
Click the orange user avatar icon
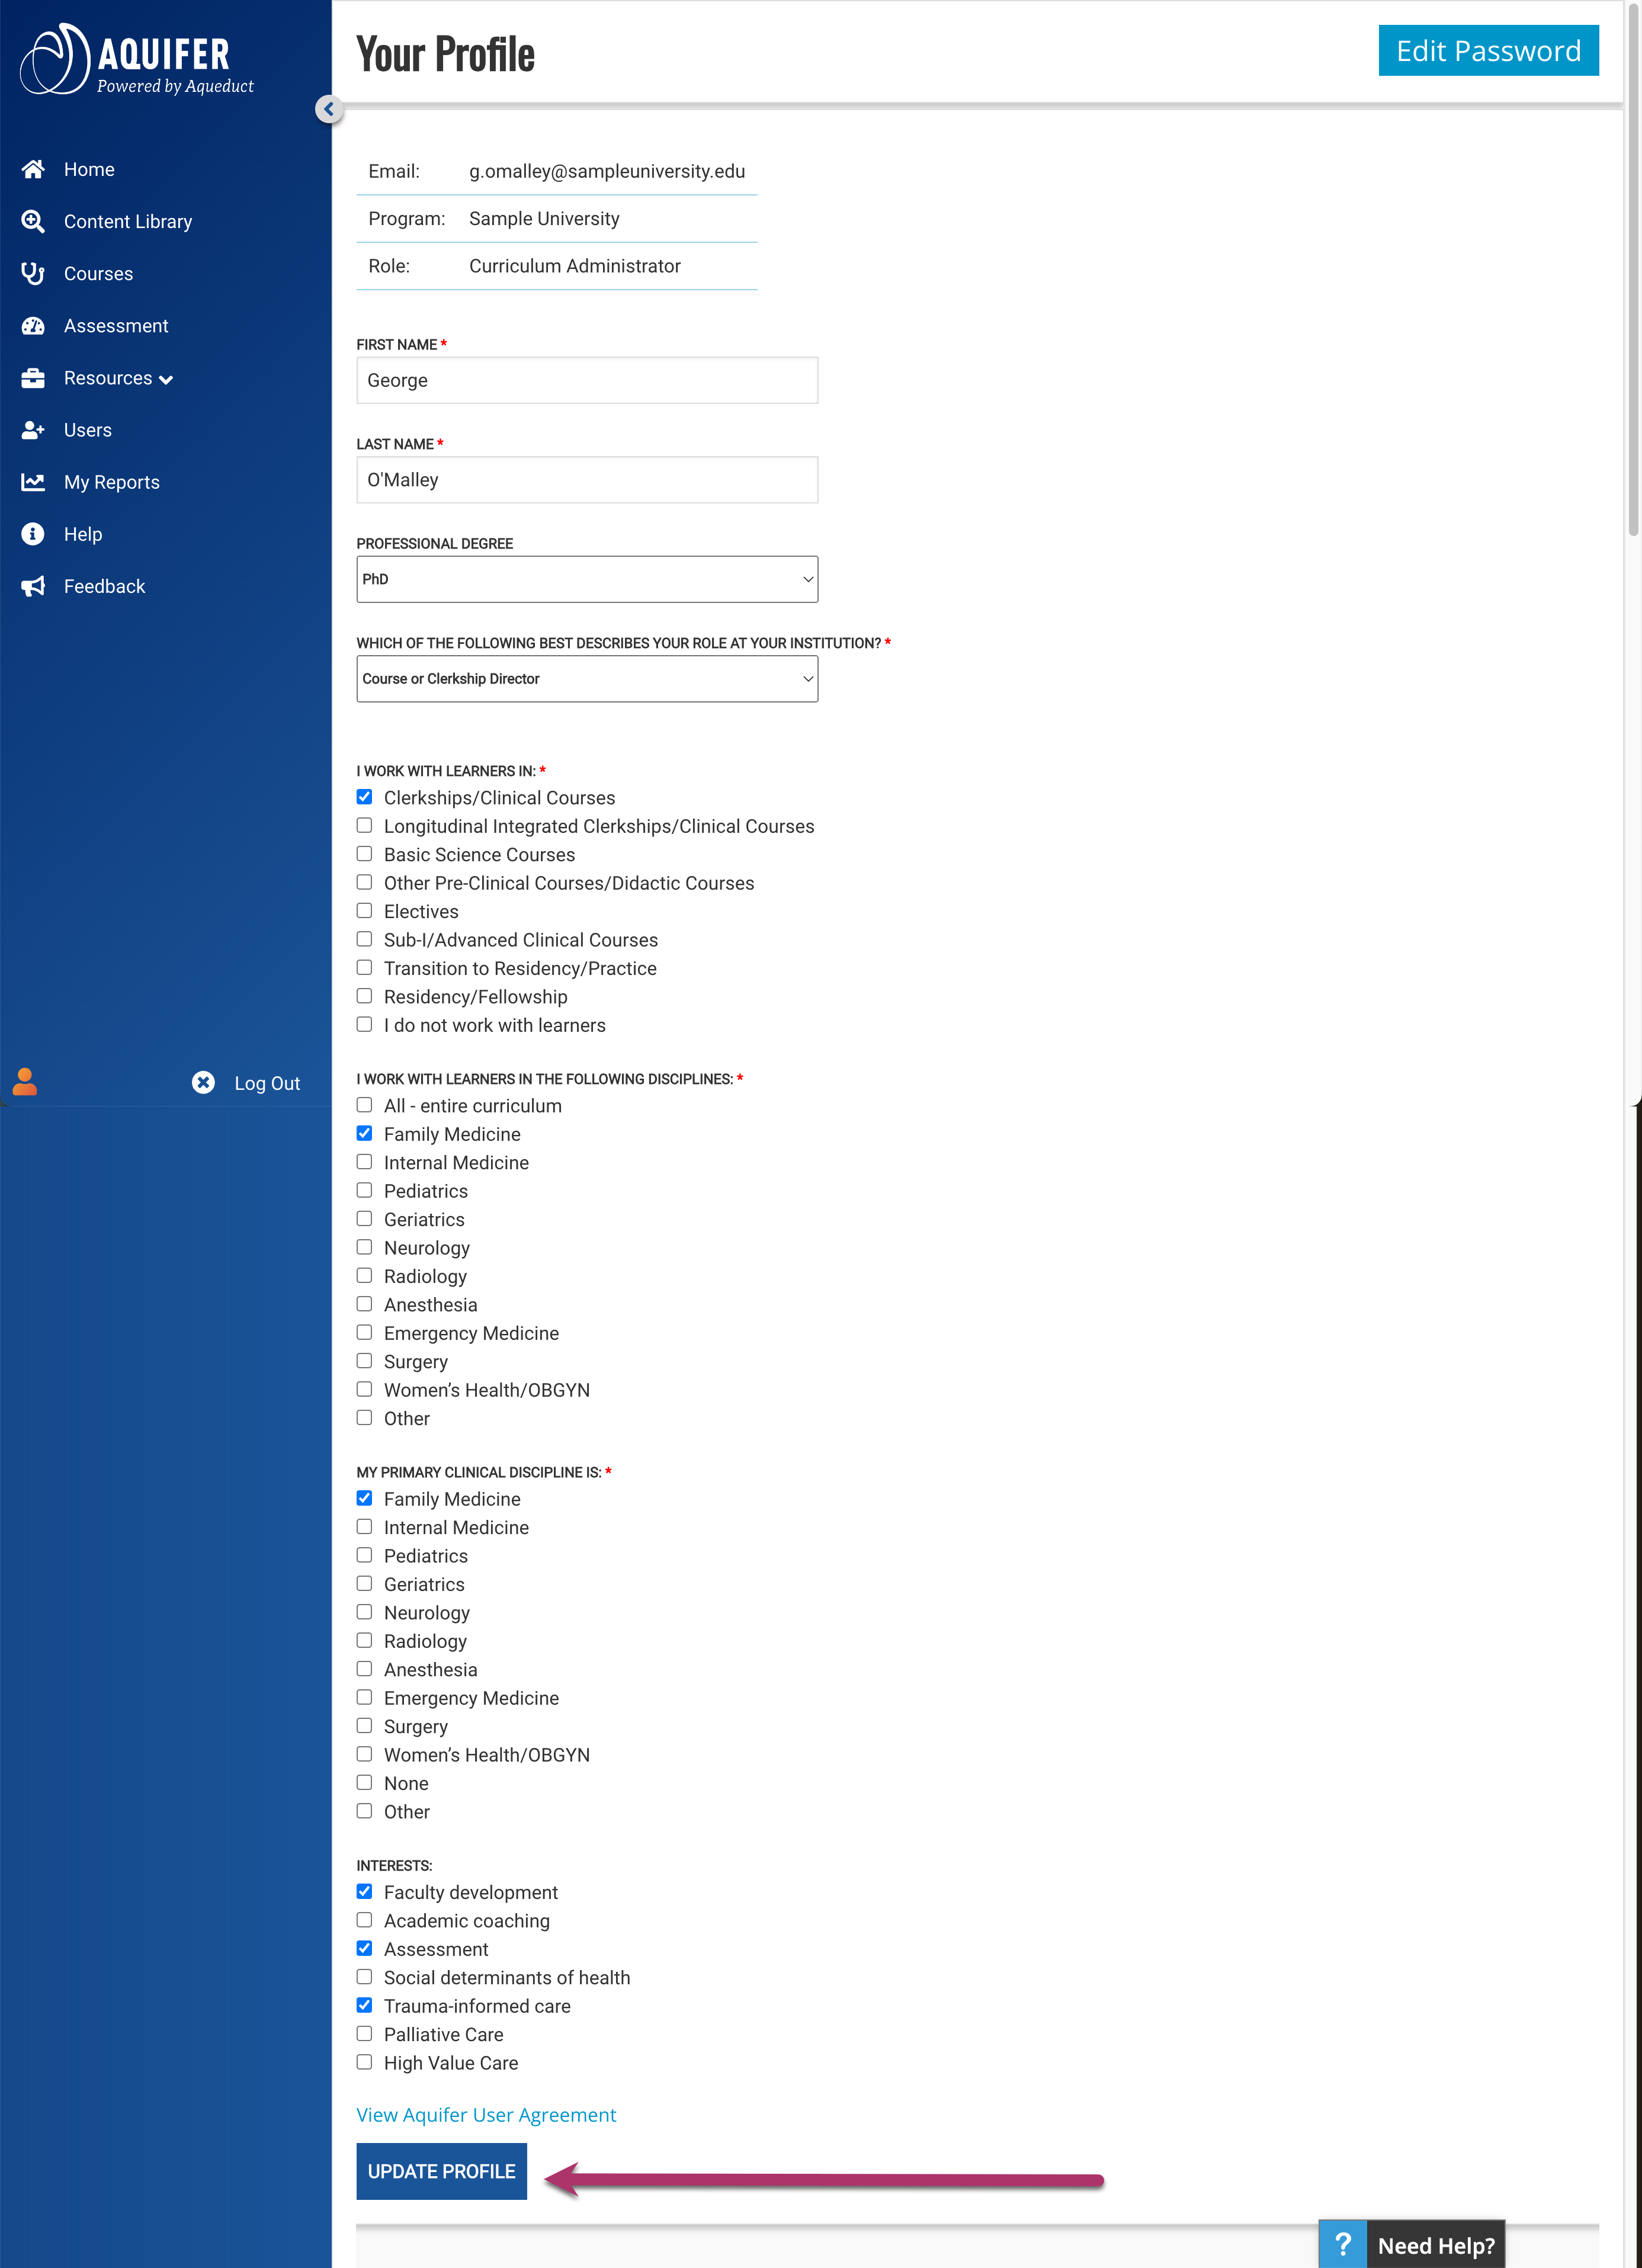tap(25, 1082)
